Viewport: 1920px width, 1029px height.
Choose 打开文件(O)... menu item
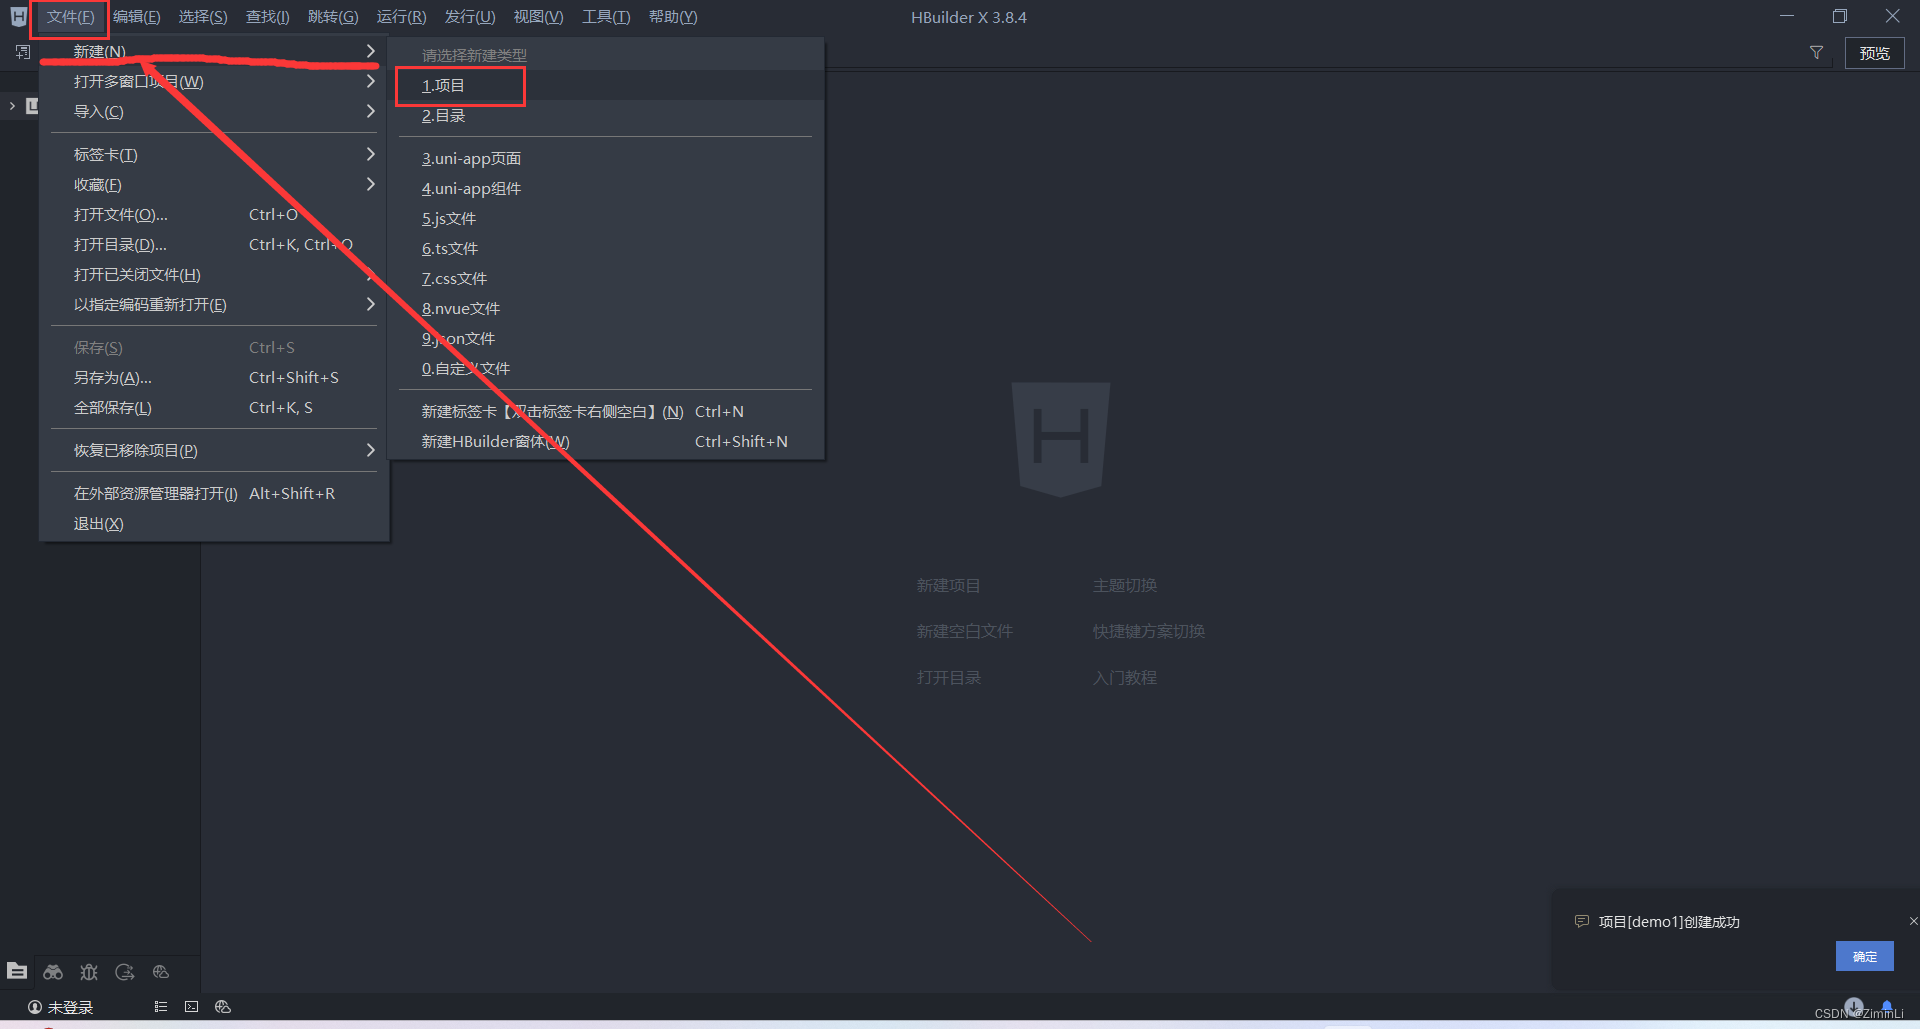pyautogui.click(x=214, y=214)
